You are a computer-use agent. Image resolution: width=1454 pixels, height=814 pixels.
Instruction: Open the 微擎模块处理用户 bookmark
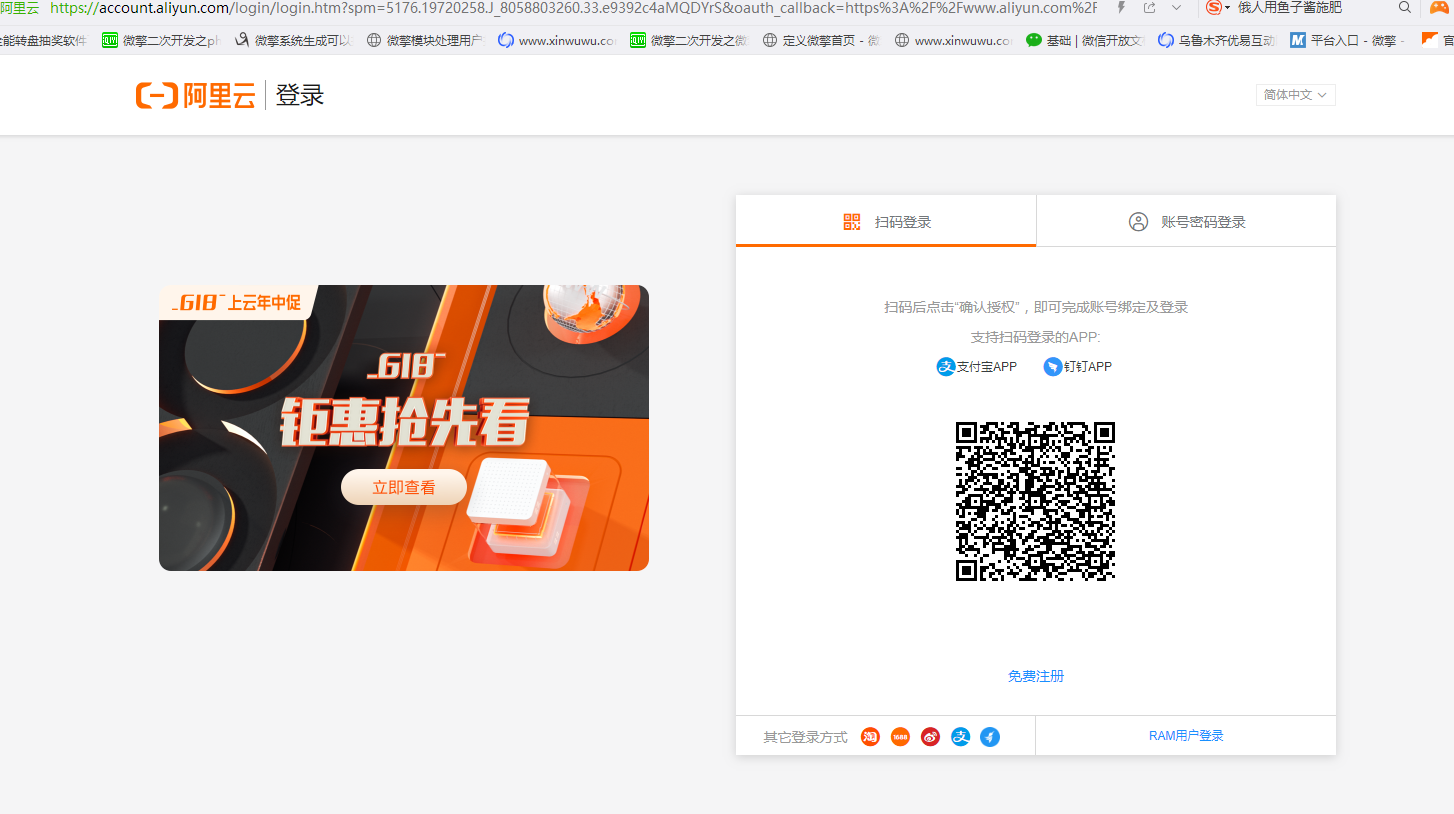[x=425, y=41]
